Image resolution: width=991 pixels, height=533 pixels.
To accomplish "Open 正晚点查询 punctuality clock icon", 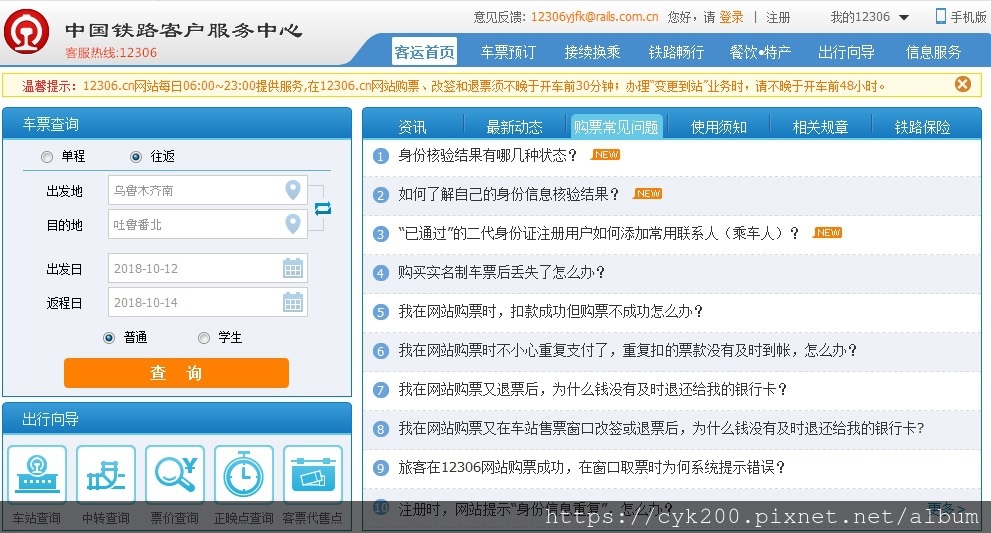I will 244,474.
